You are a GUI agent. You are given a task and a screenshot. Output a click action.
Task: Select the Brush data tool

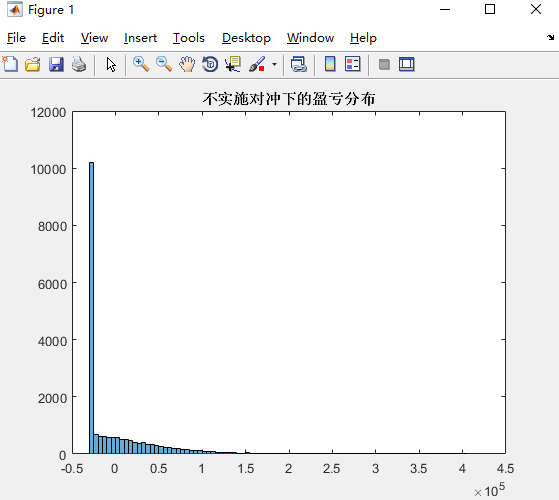[x=257, y=65]
